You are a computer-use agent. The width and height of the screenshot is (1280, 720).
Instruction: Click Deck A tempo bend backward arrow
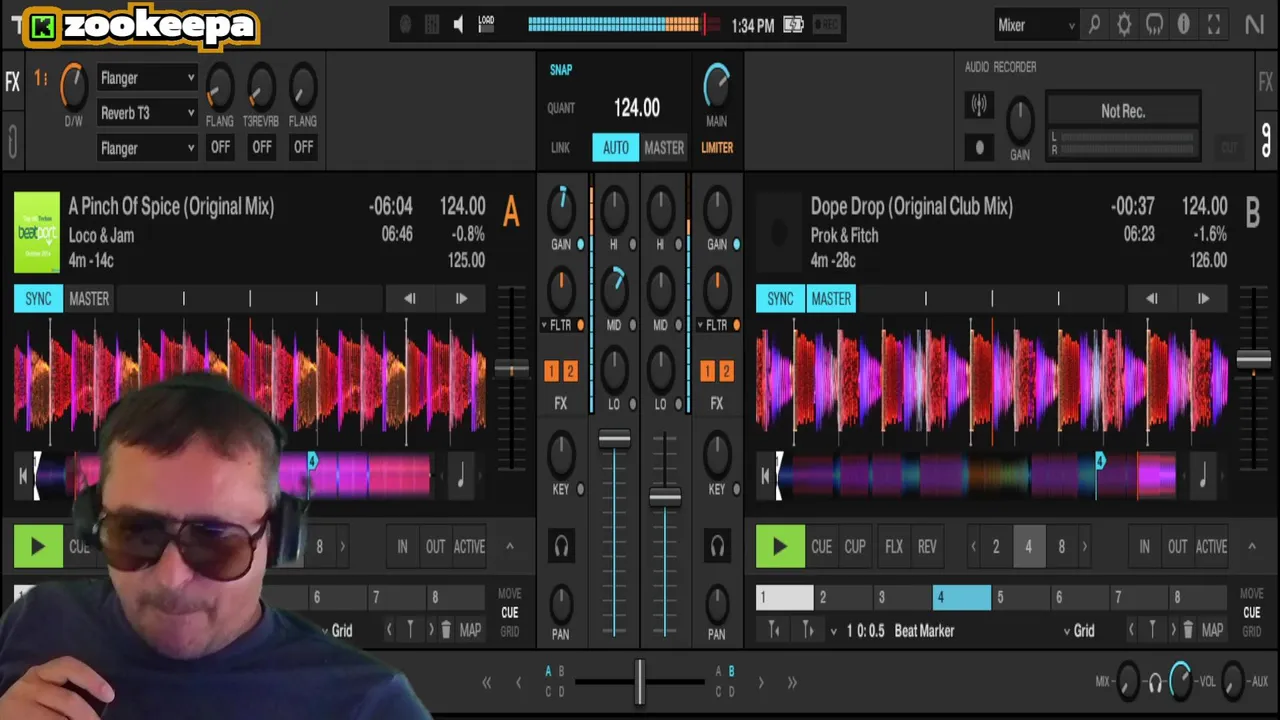(x=410, y=298)
